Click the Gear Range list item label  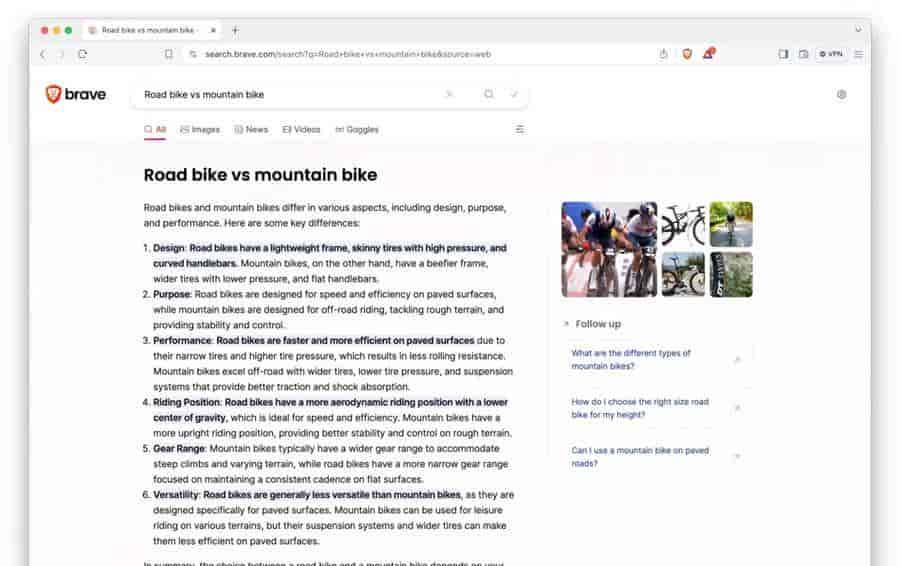point(179,448)
